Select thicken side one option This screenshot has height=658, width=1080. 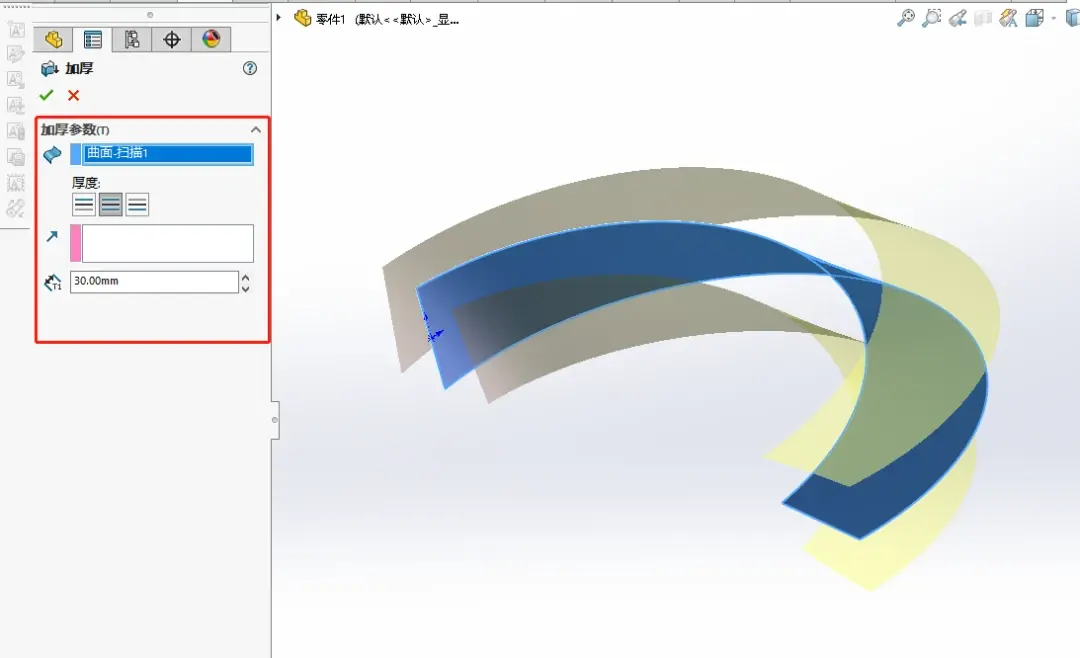[83, 205]
